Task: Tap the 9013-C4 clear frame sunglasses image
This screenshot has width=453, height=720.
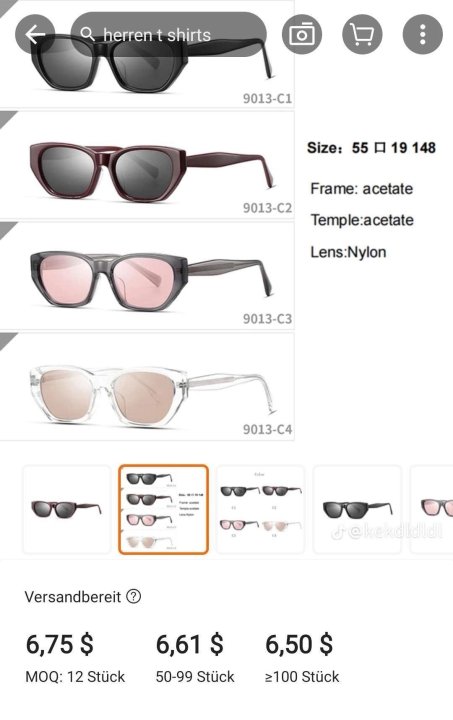Action: (x=147, y=386)
